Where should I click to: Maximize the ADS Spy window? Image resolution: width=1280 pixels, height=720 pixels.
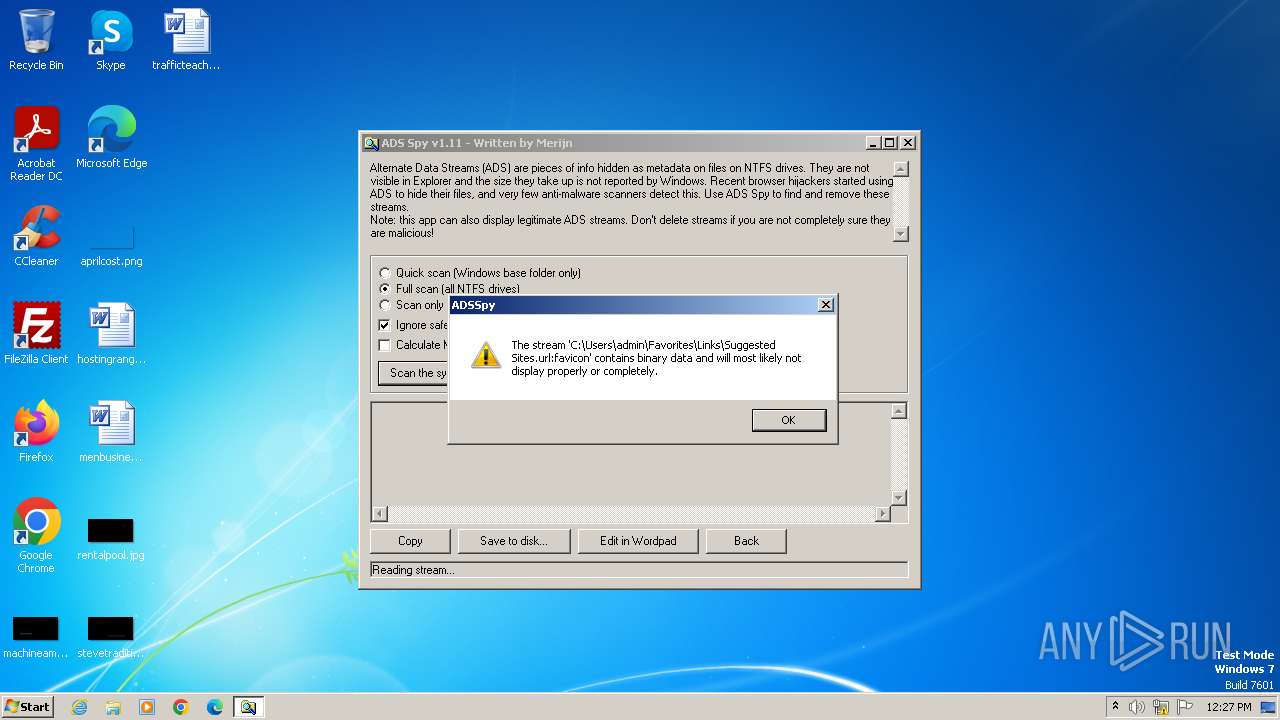click(x=889, y=143)
